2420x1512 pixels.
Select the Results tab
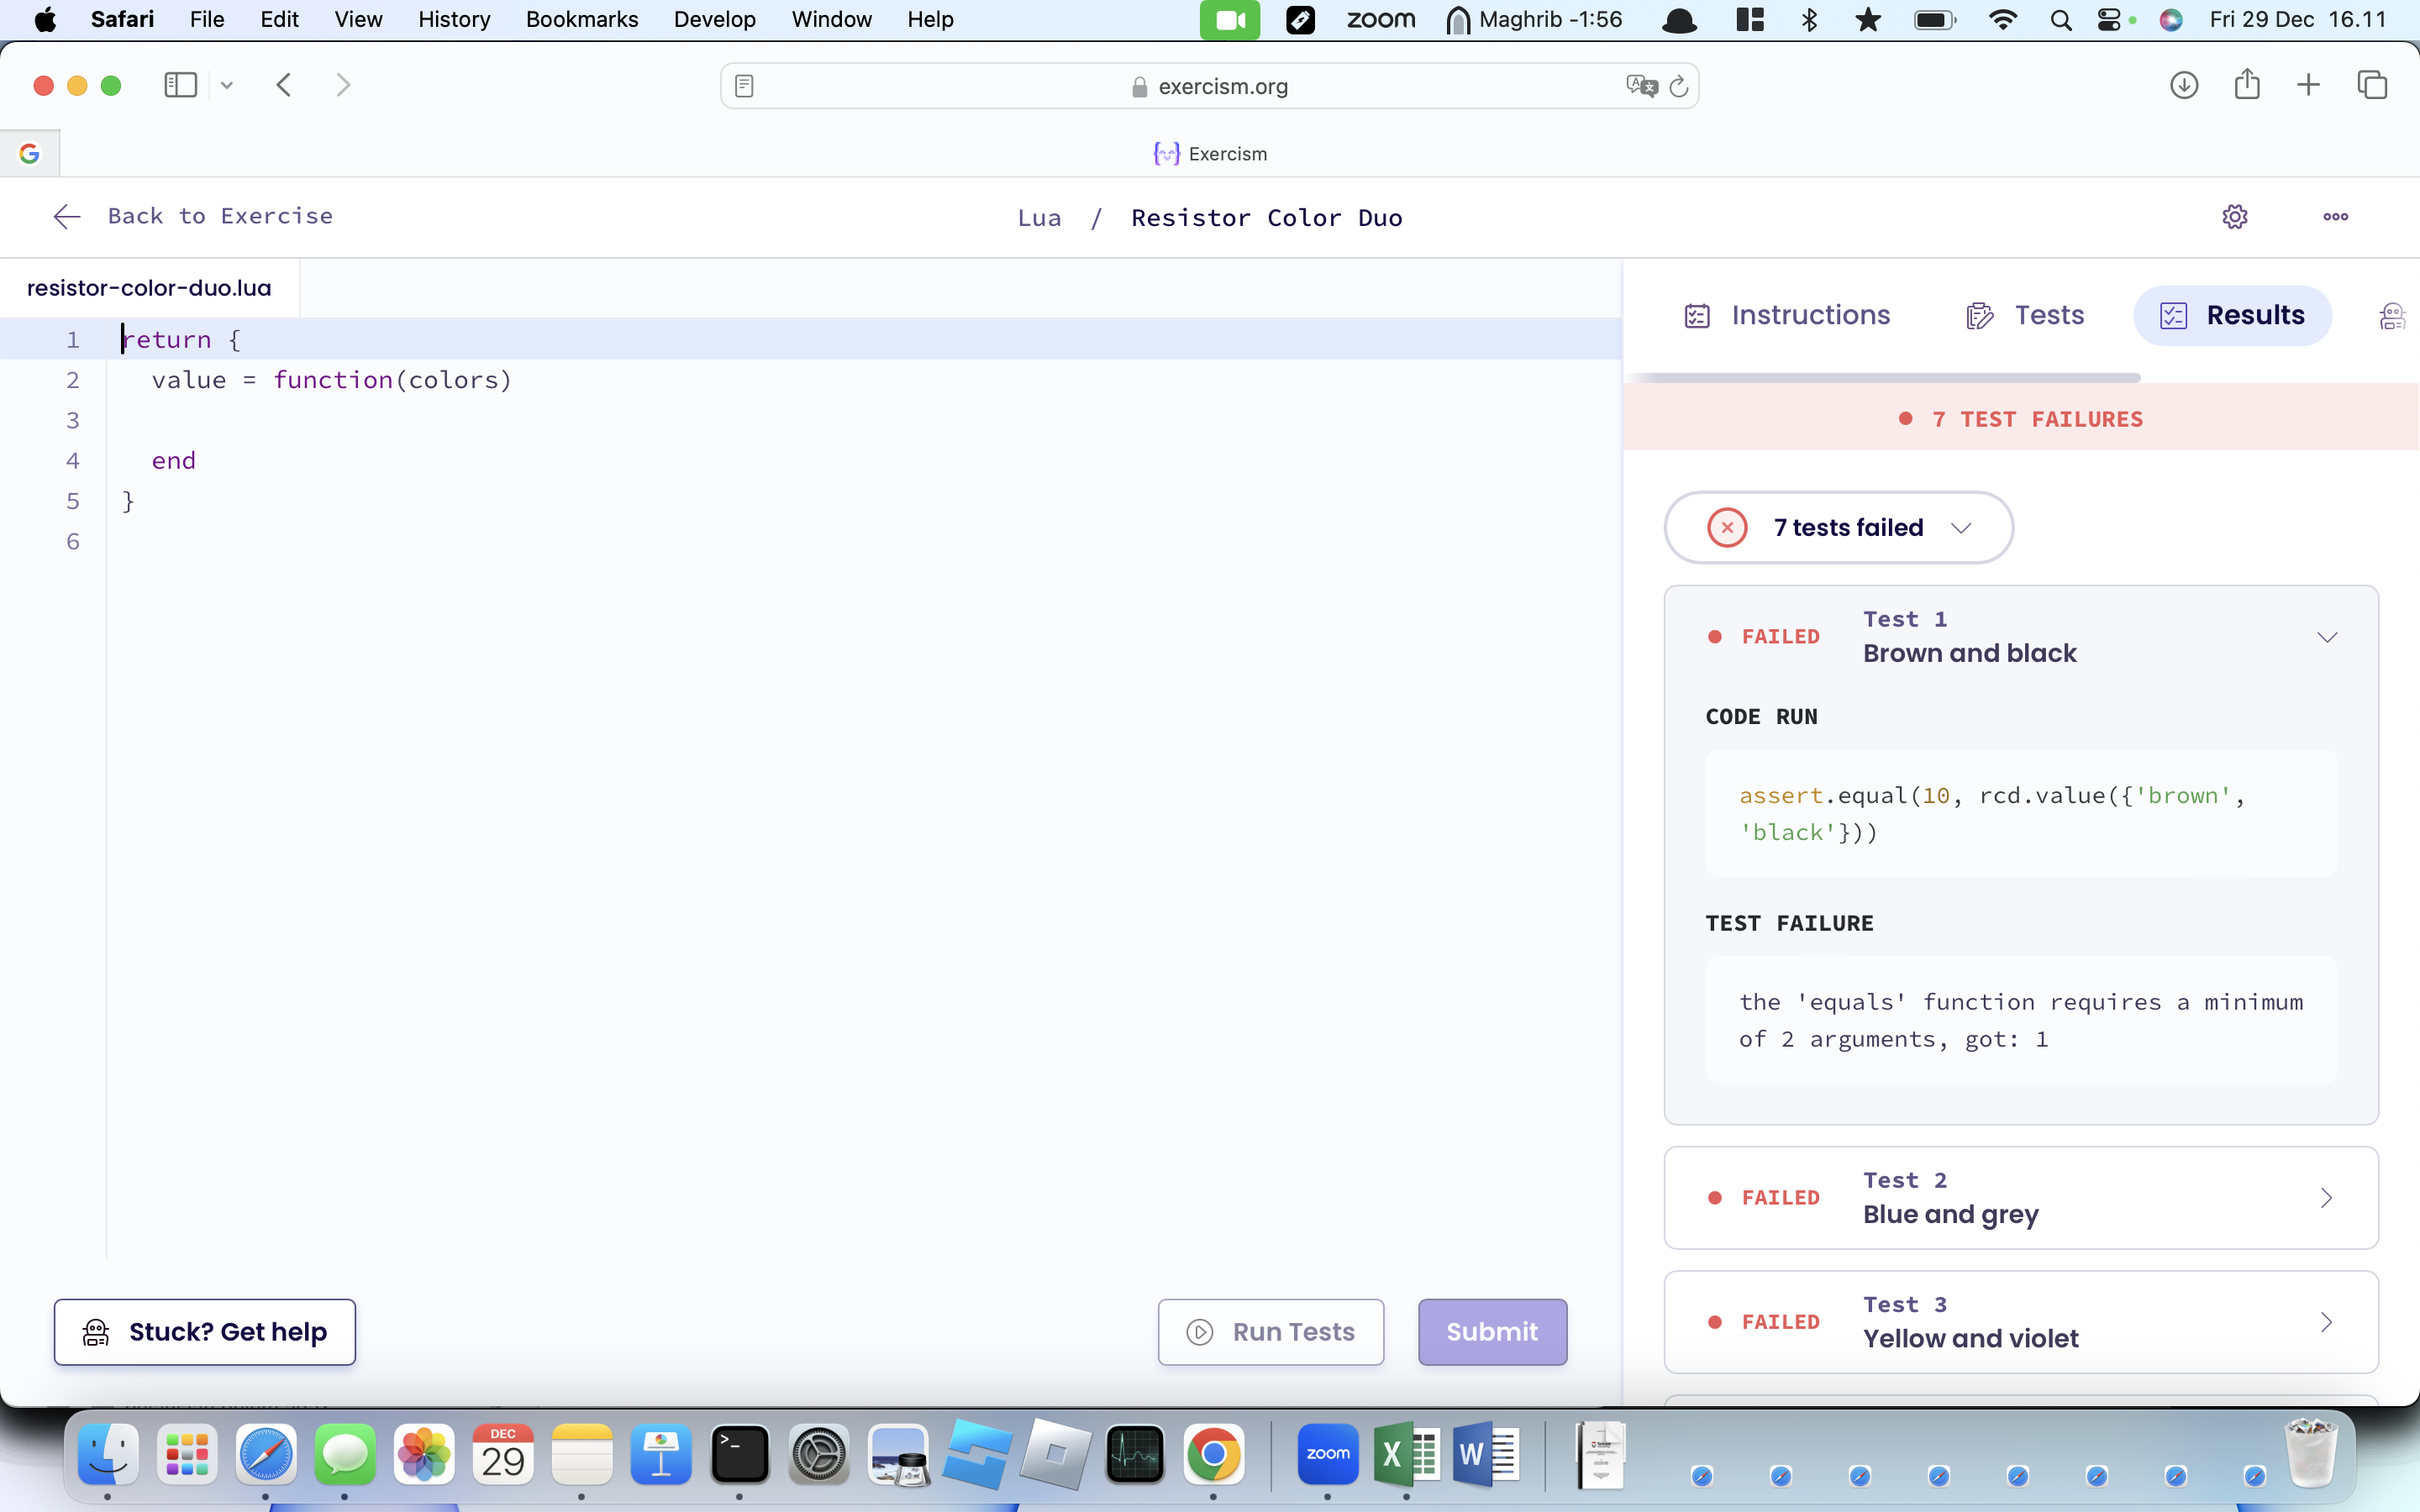2232,316
